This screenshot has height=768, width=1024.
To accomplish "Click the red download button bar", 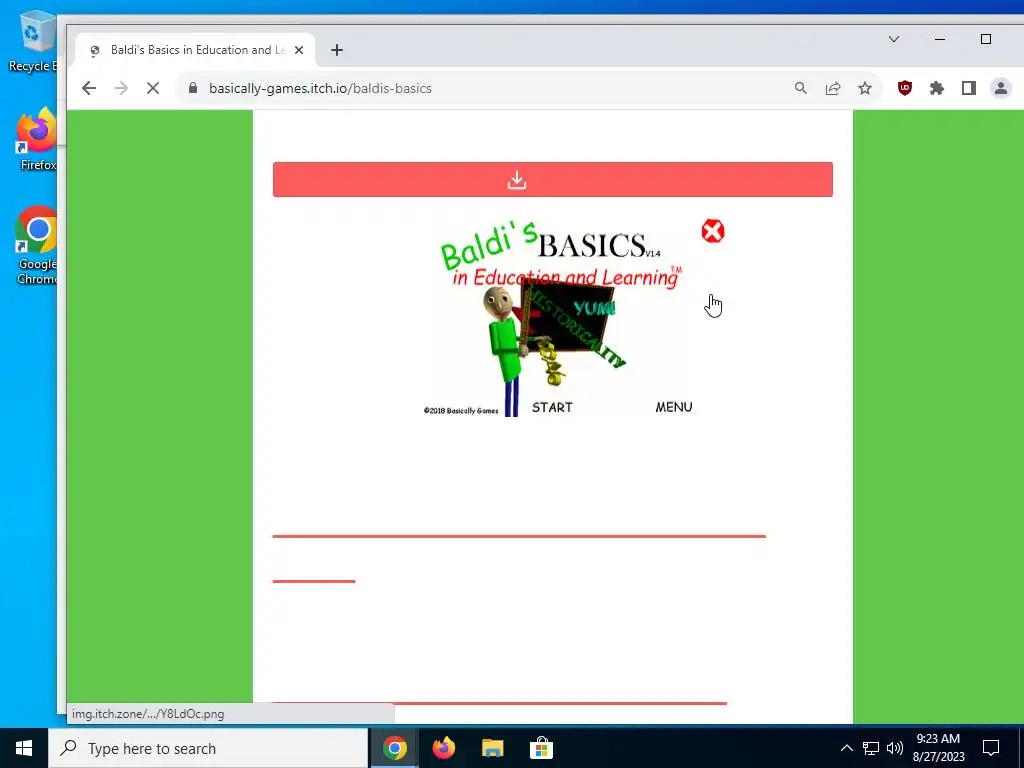I will coord(552,180).
